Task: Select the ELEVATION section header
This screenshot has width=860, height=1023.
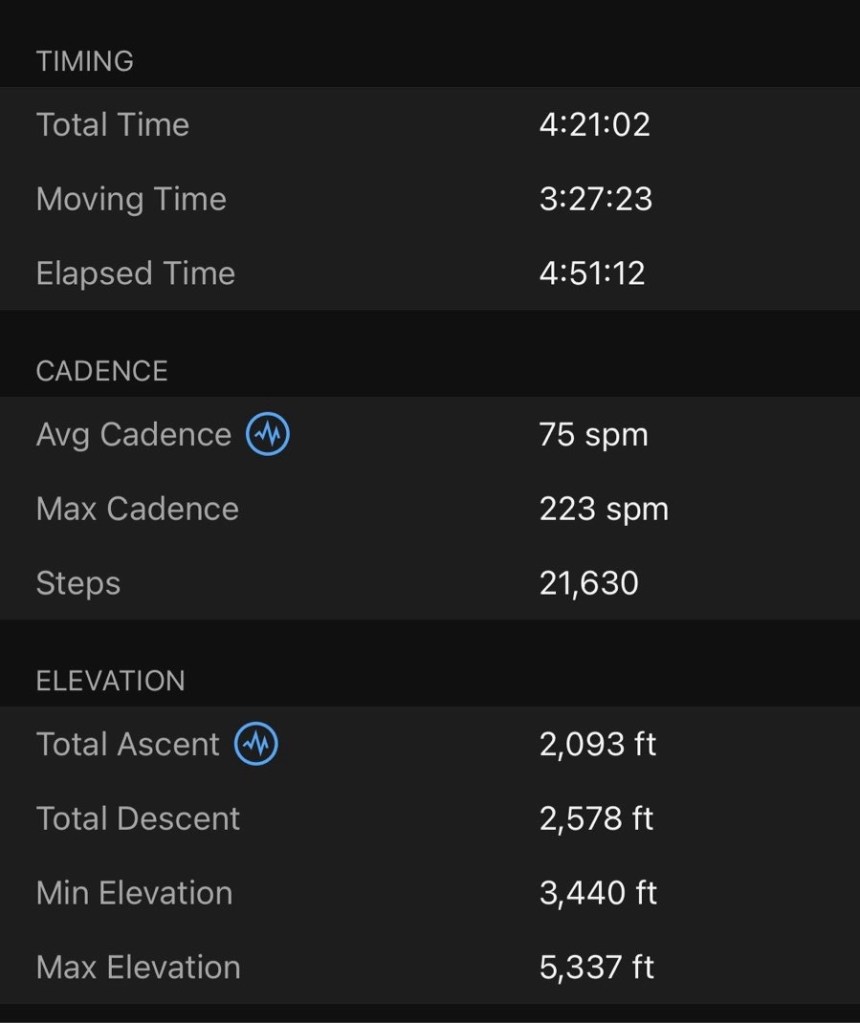Action: point(110,681)
